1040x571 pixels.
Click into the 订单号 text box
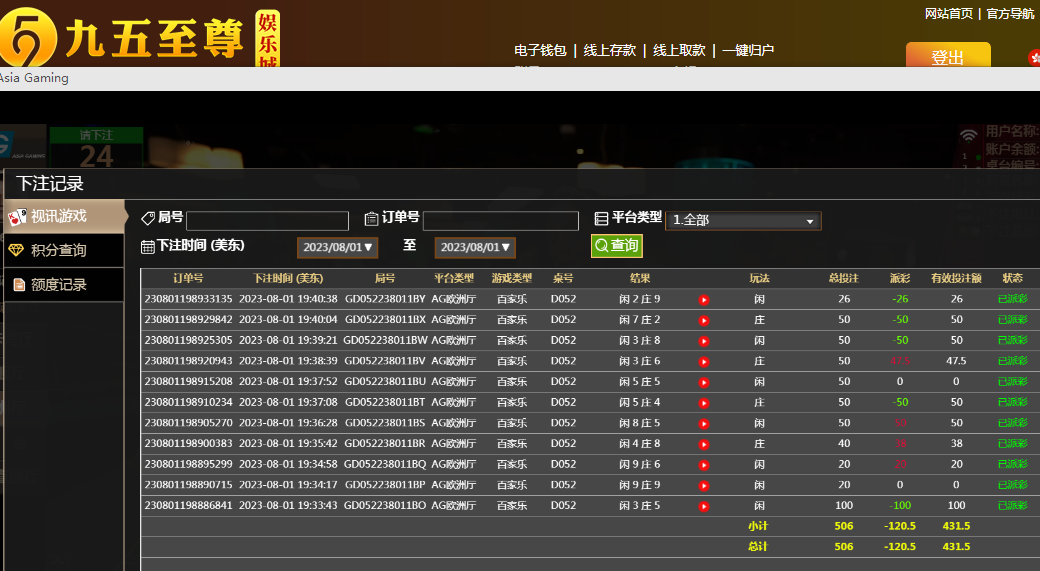tap(500, 221)
